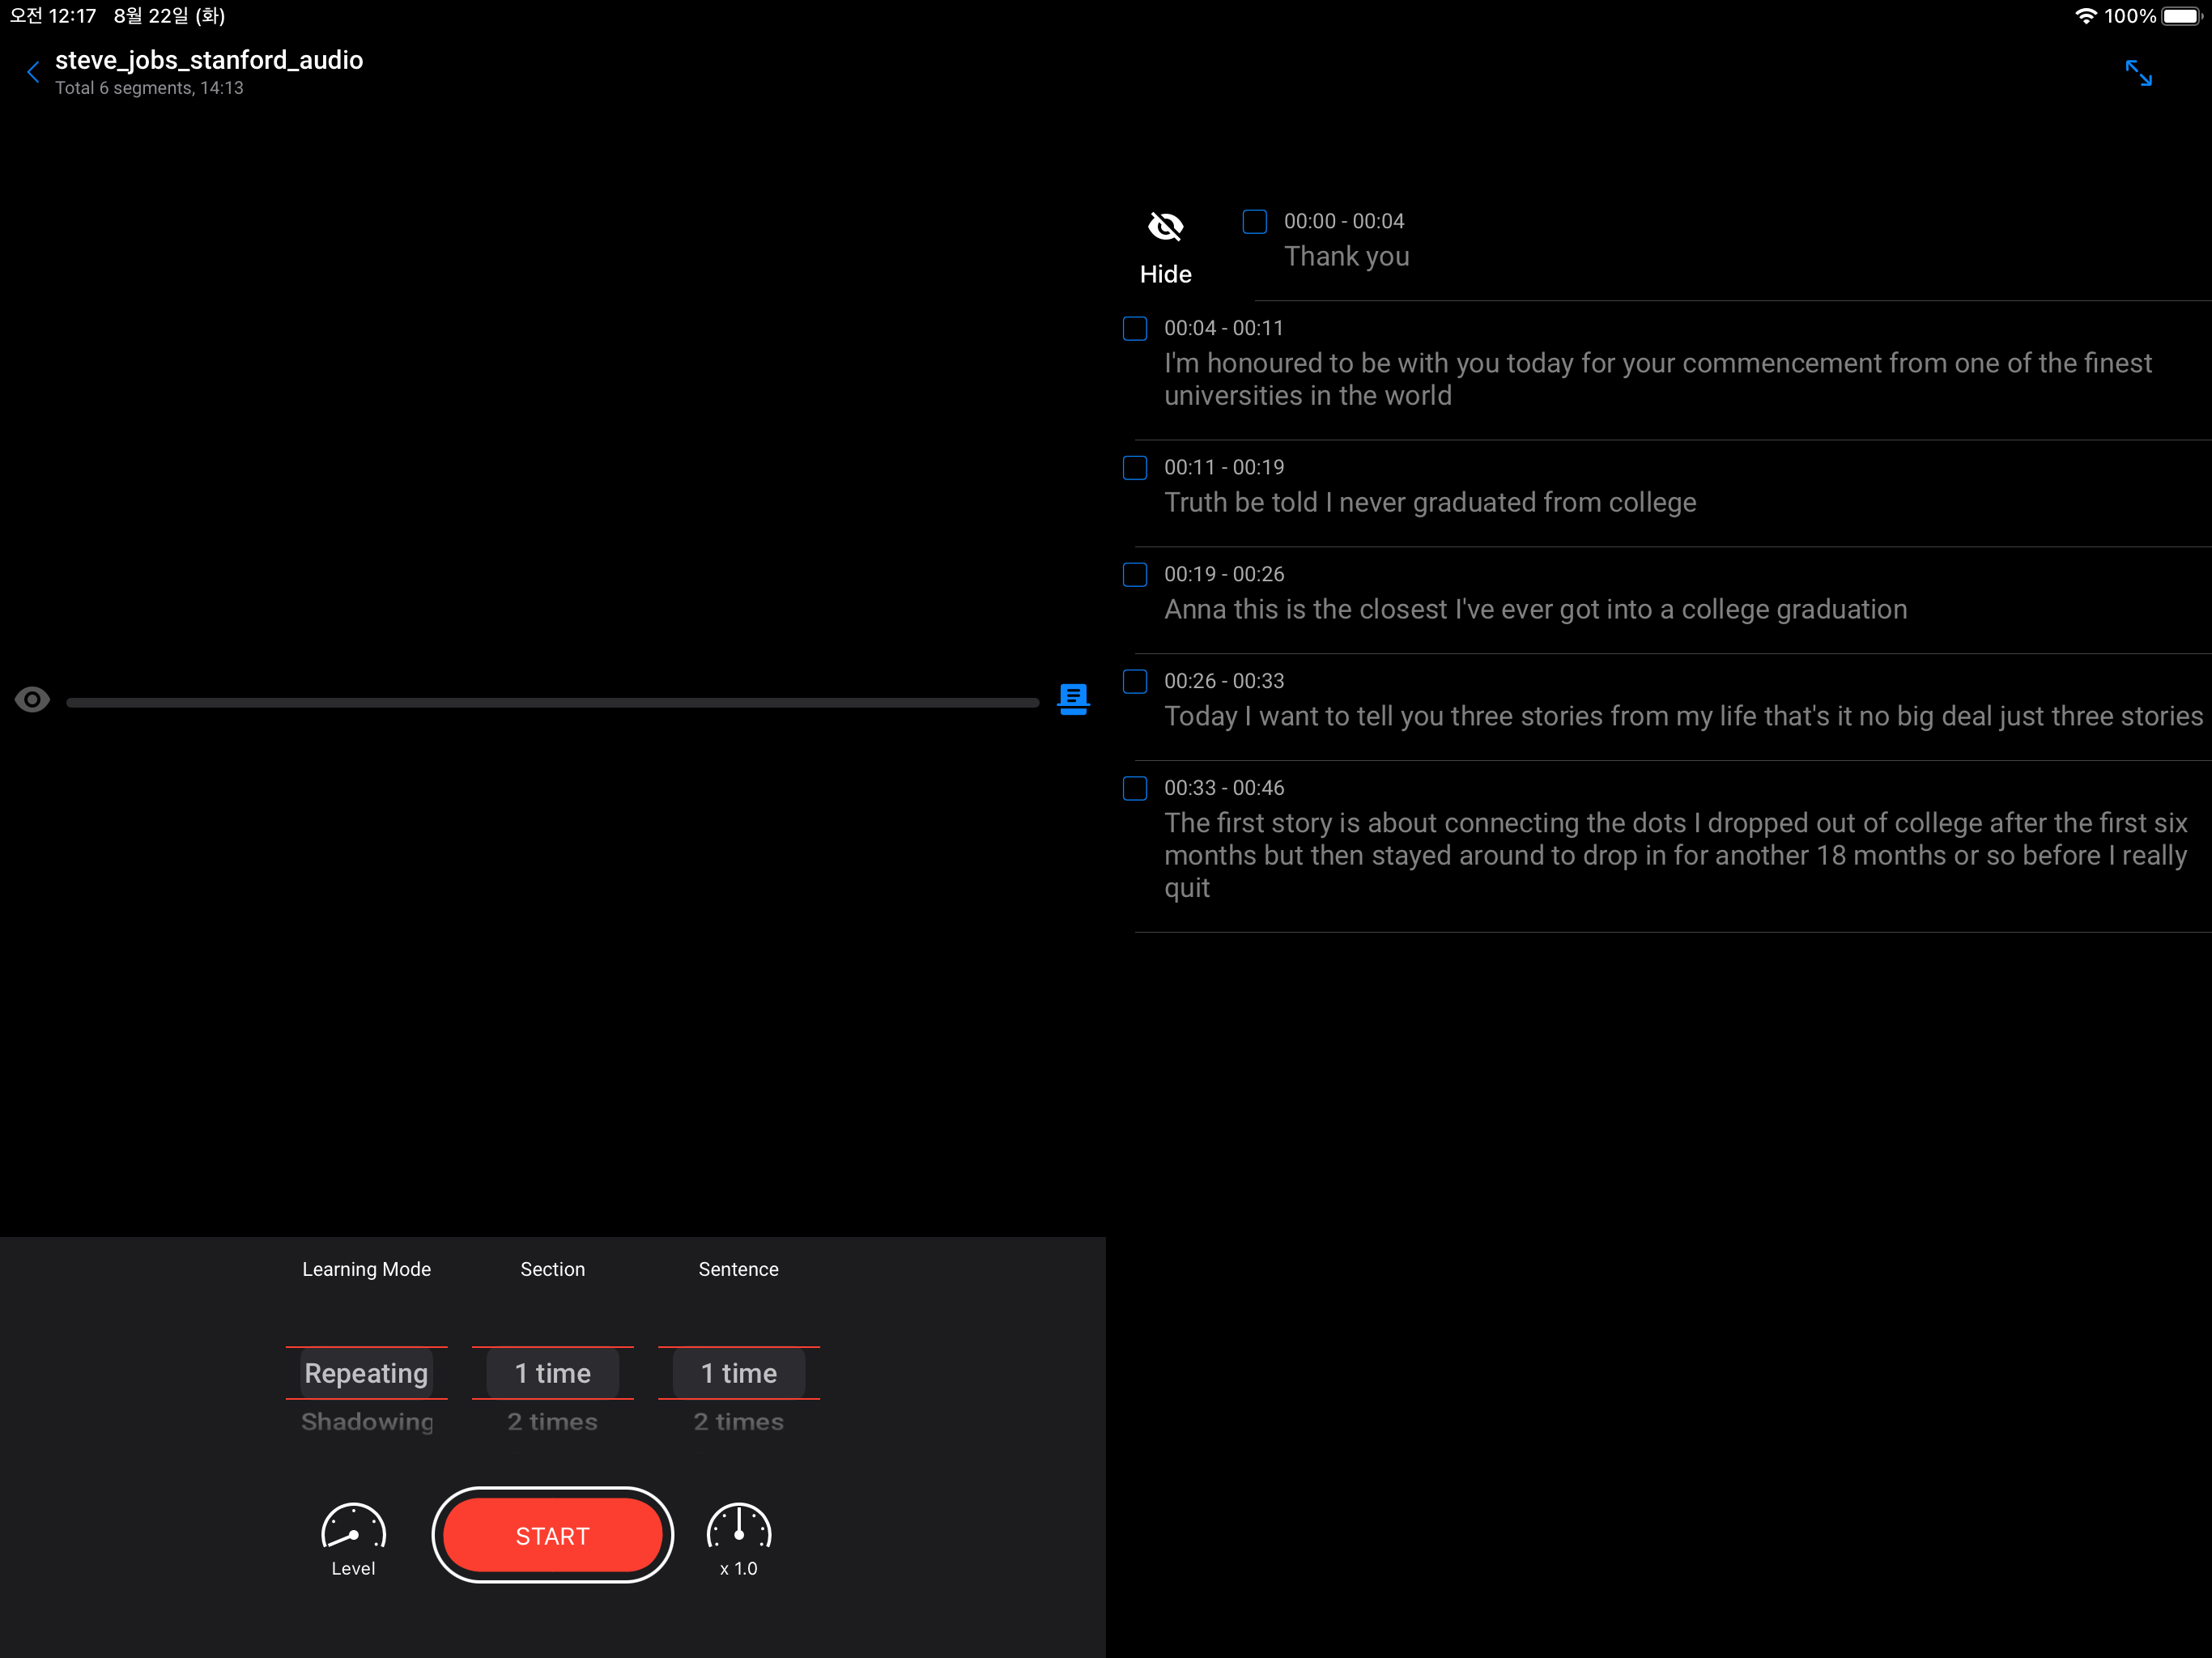Click the Sentence column label
2212x1658 pixels.
(x=739, y=1269)
